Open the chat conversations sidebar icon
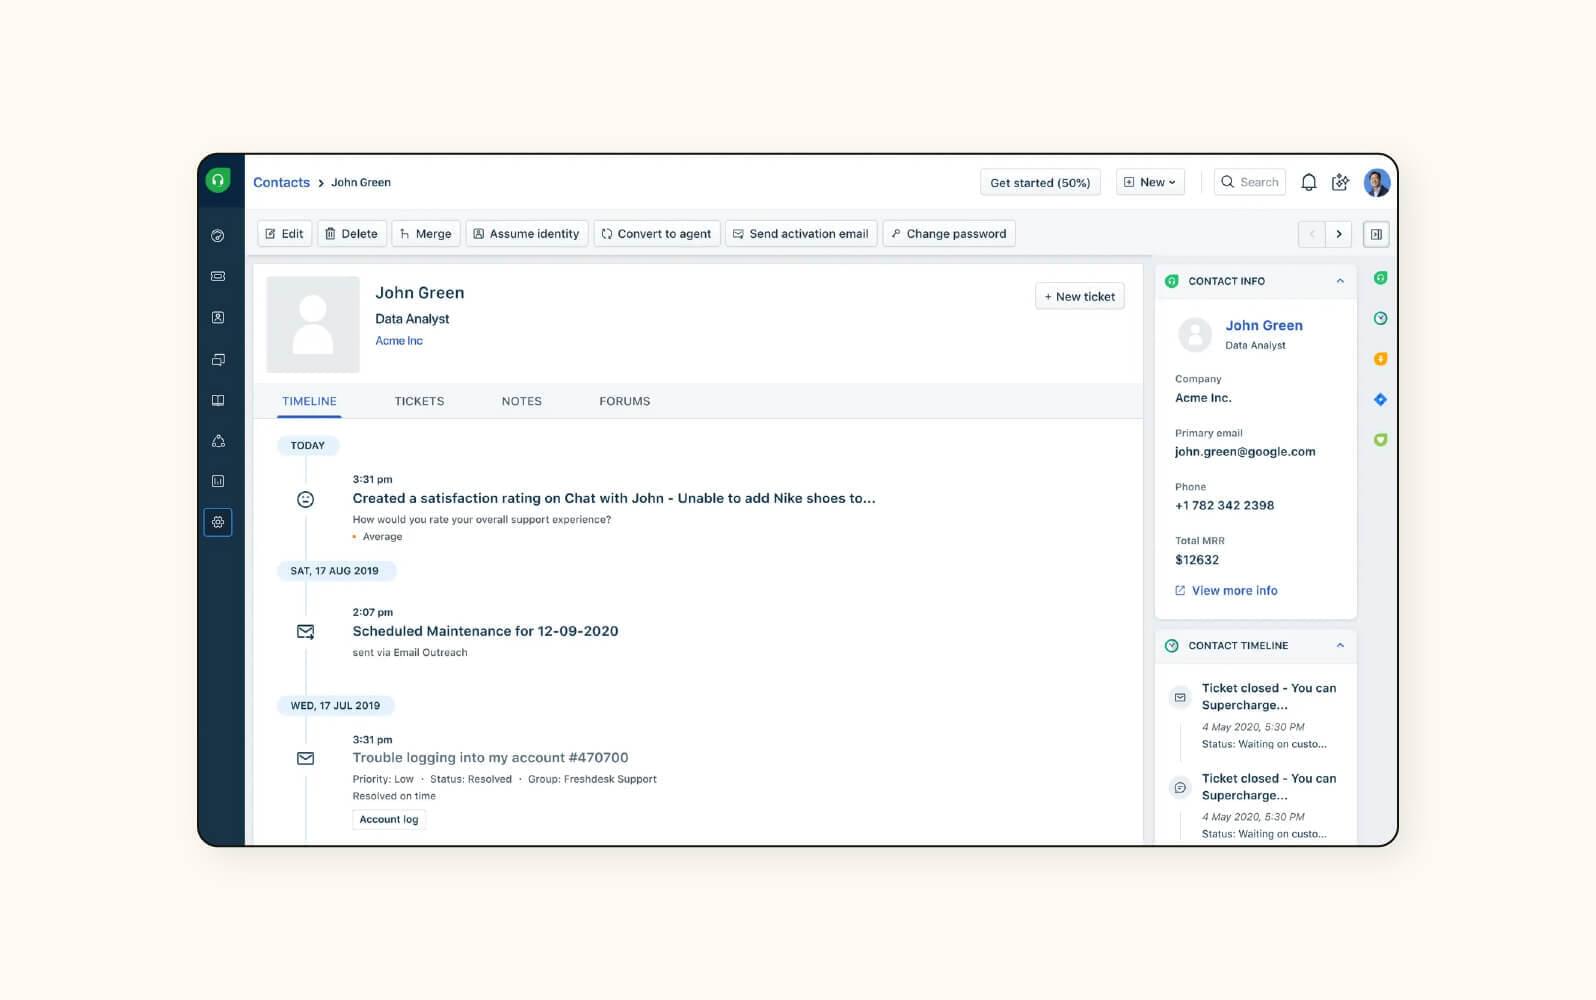Screen dimensions: 1596x1000 point(218,359)
